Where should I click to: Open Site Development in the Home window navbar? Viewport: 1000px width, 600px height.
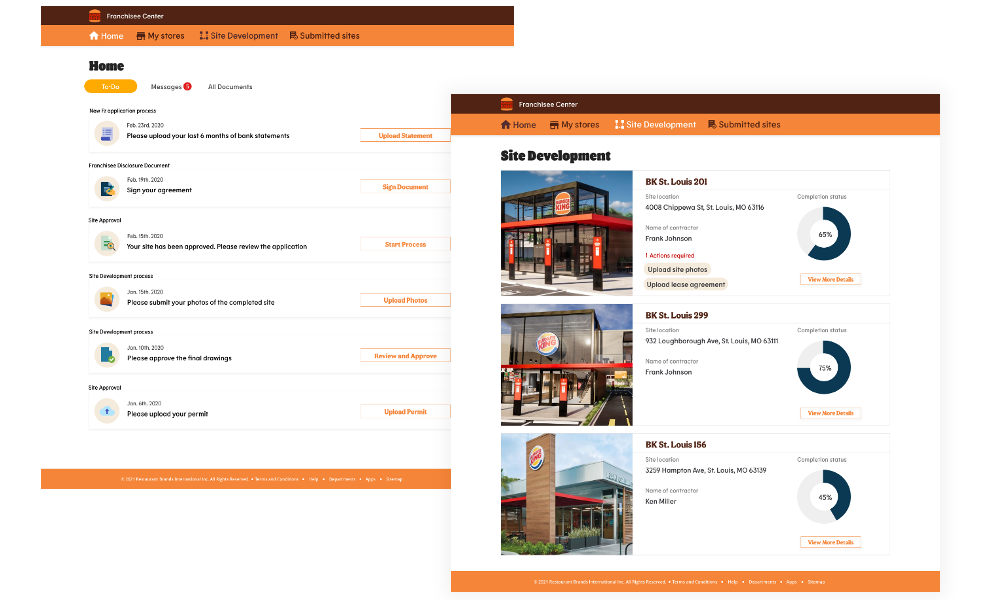pos(239,36)
